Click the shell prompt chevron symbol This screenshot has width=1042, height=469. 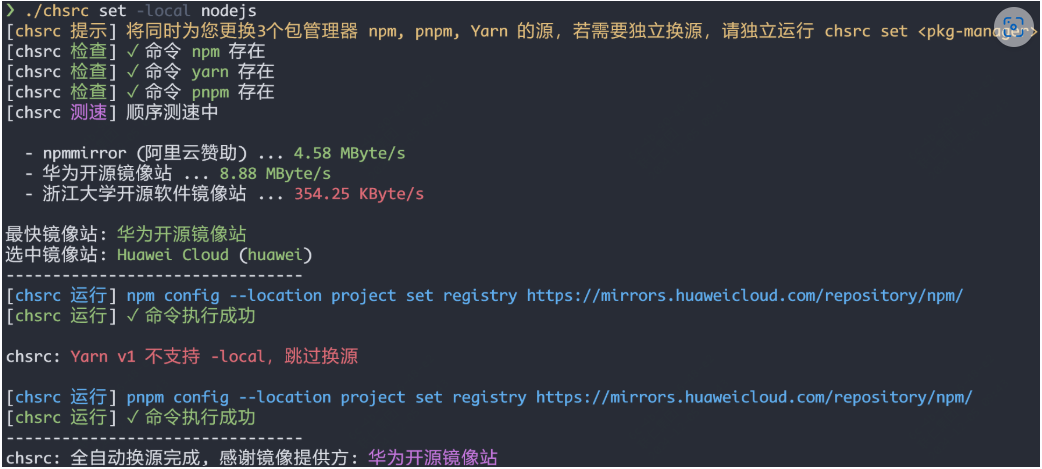(x=10, y=11)
